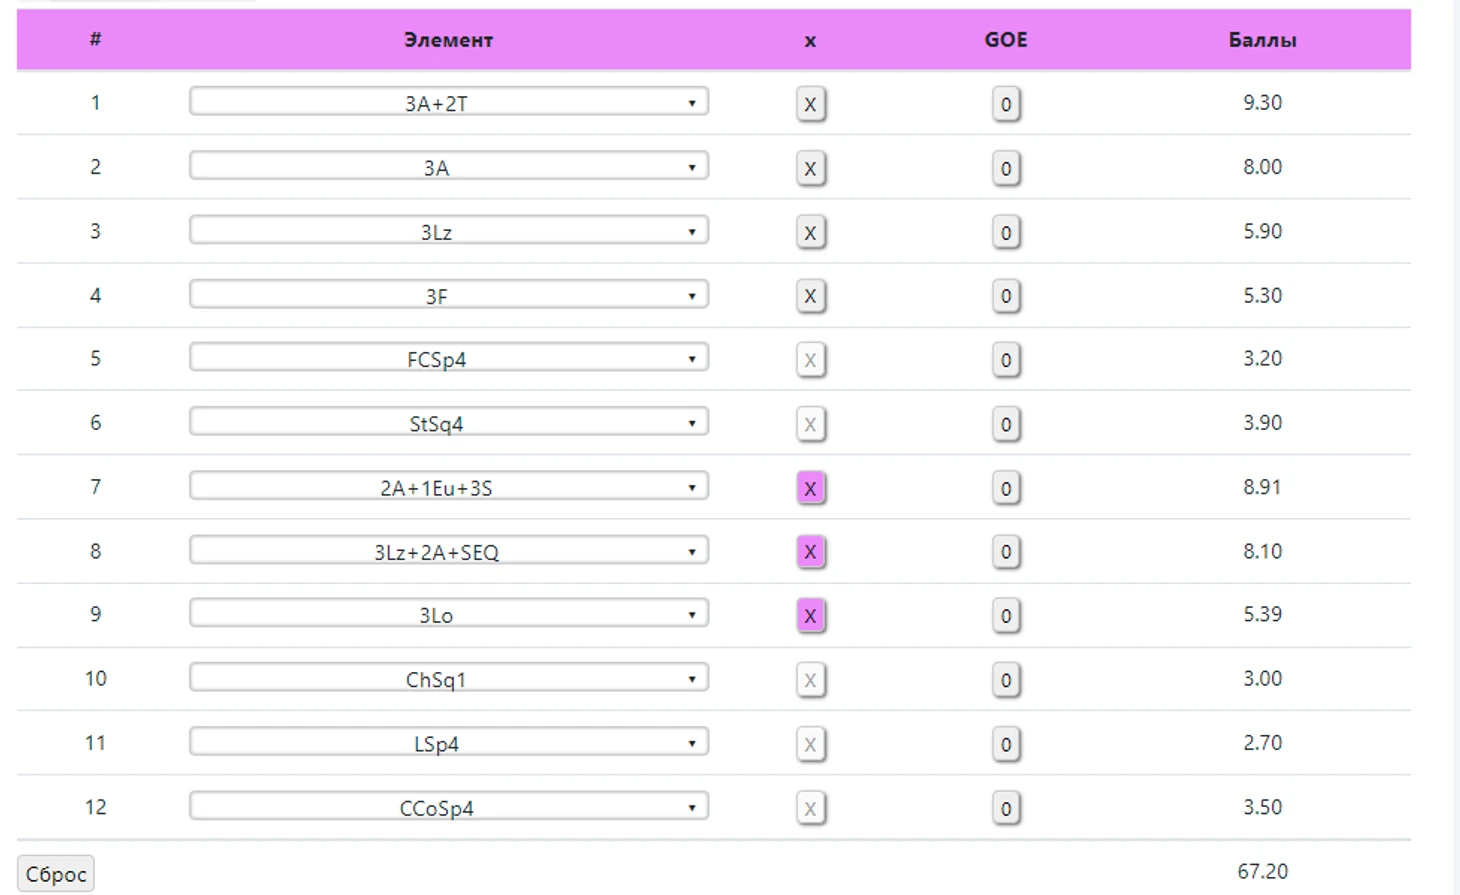Click the Элемент column header
The height and width of the screenshot is (895, 1460).
coord(448,40)
